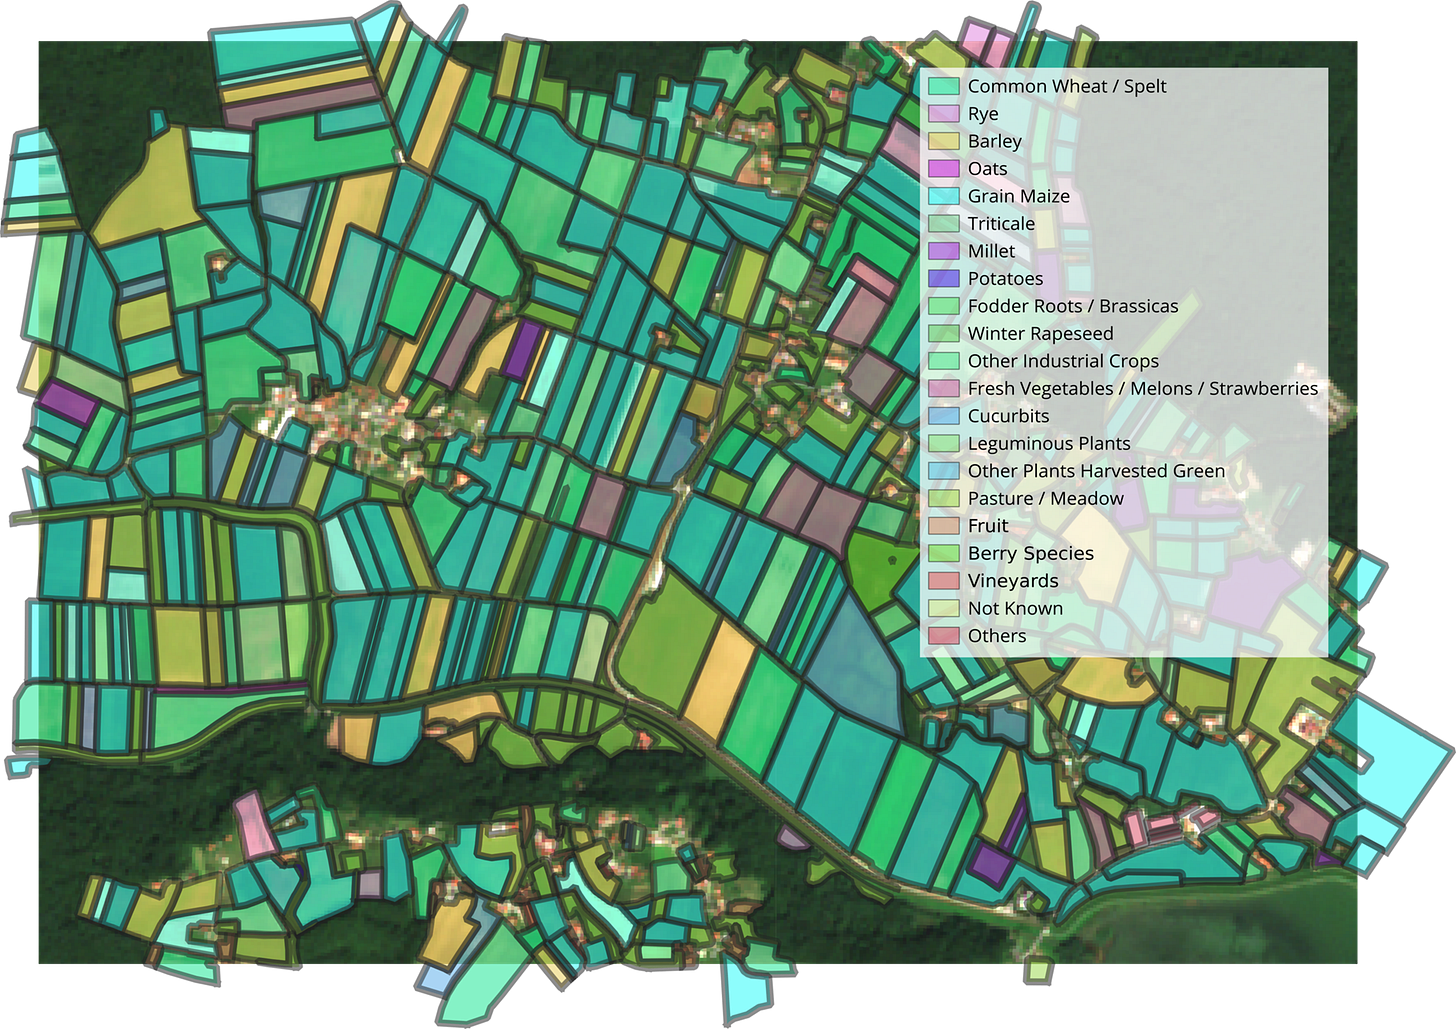Click the Oats purple legend swatch

click(944, 169)
